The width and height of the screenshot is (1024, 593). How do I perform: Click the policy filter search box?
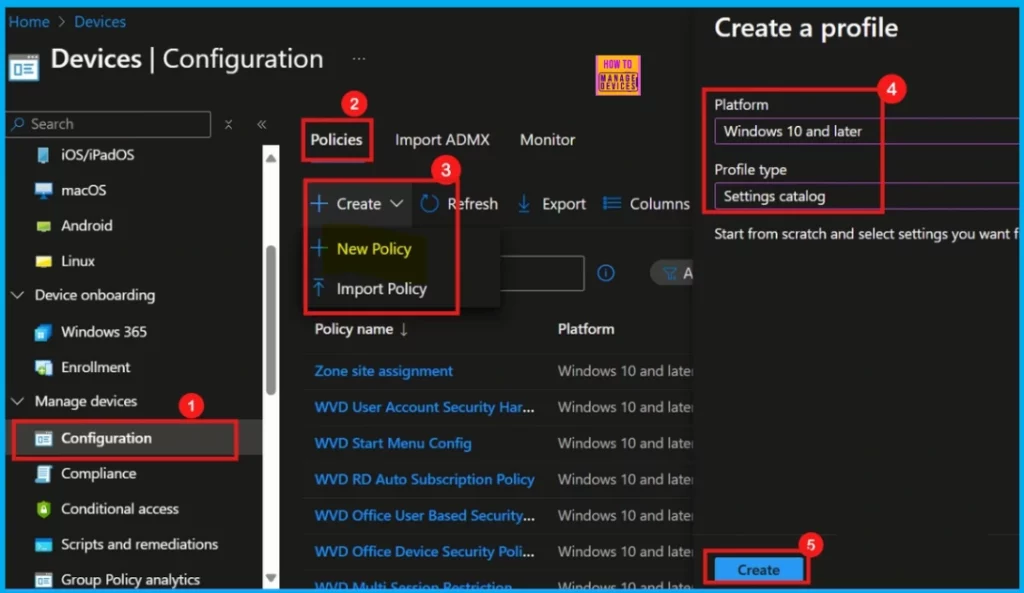coord(542,273)
